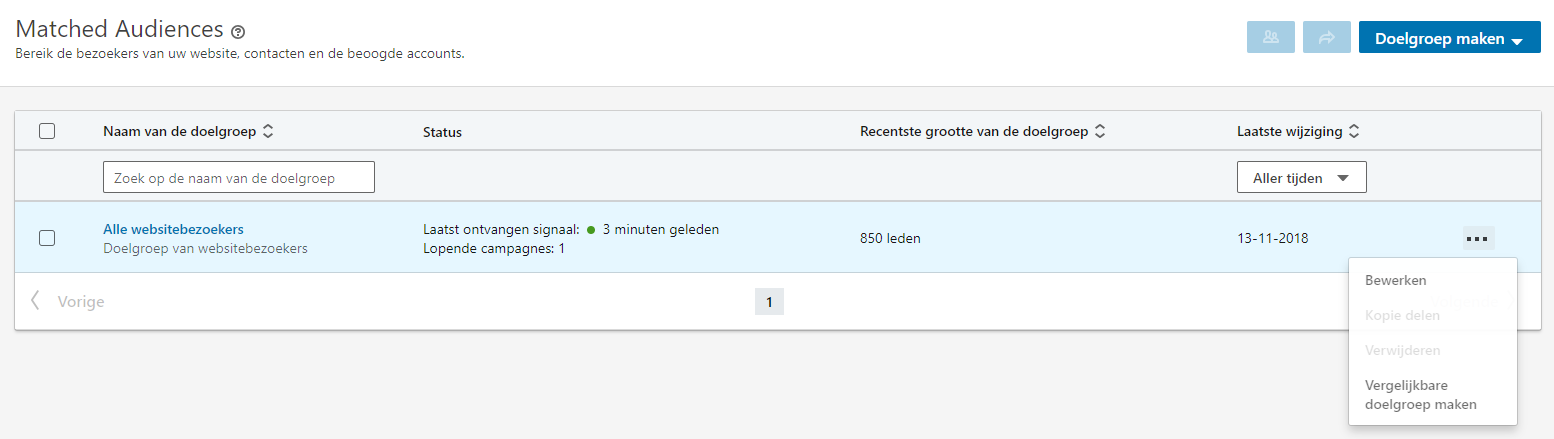Open the Doelgroep maken dropdown
Image resolution: width=1554 pixels, height=439 pixels.
1449,37
